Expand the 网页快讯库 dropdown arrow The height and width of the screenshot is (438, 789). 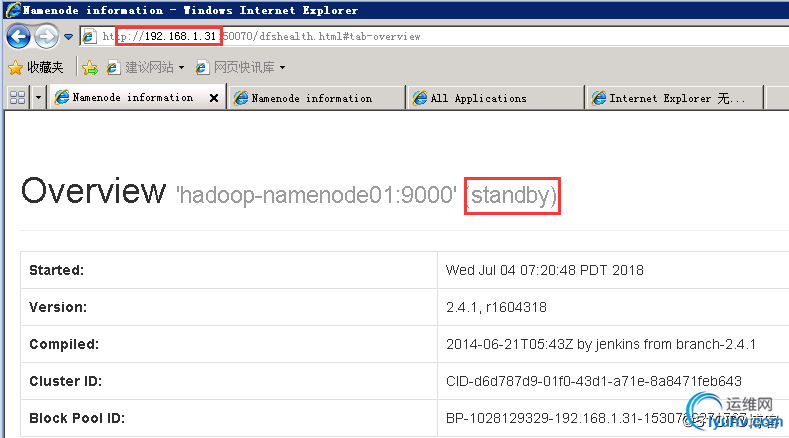point(282,67)
